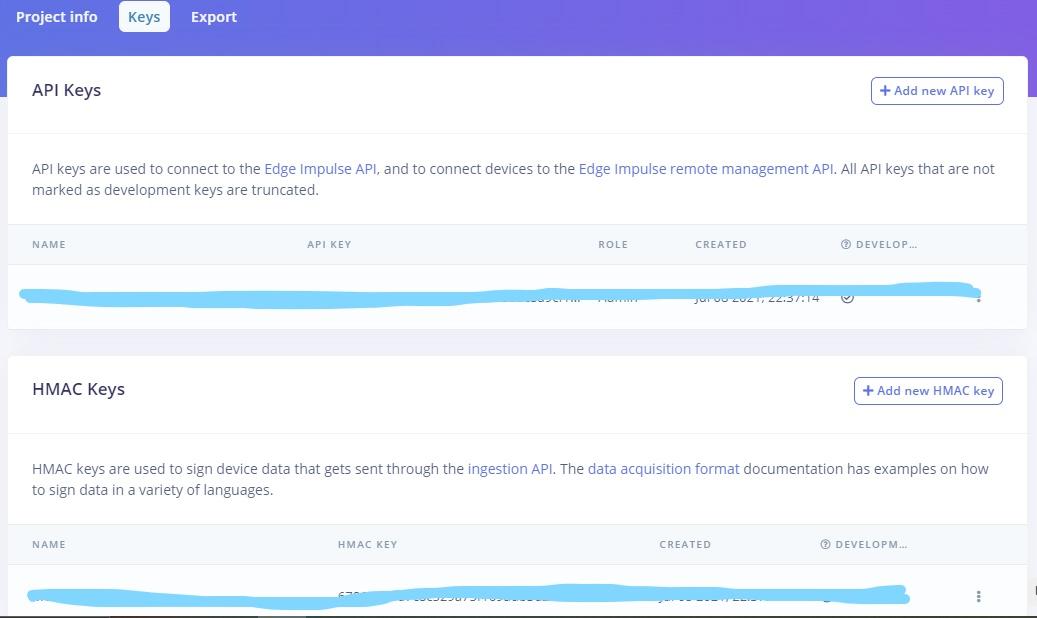Click the API KEY column header
The image size is (1037, 618).
pyautogui.click(x=329, y=245)
